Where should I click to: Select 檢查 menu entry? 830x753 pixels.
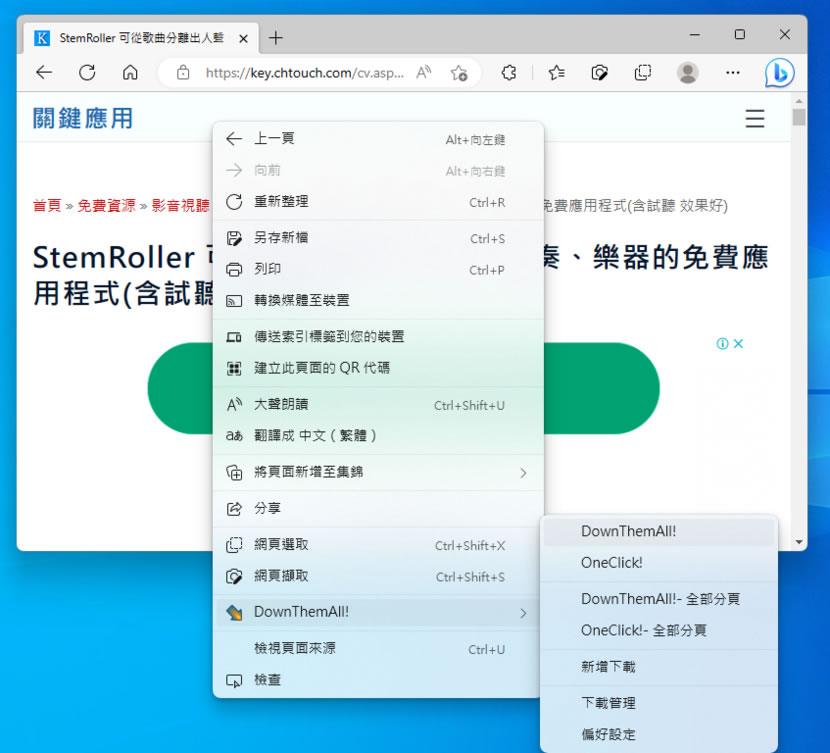(x=378, y=680)
